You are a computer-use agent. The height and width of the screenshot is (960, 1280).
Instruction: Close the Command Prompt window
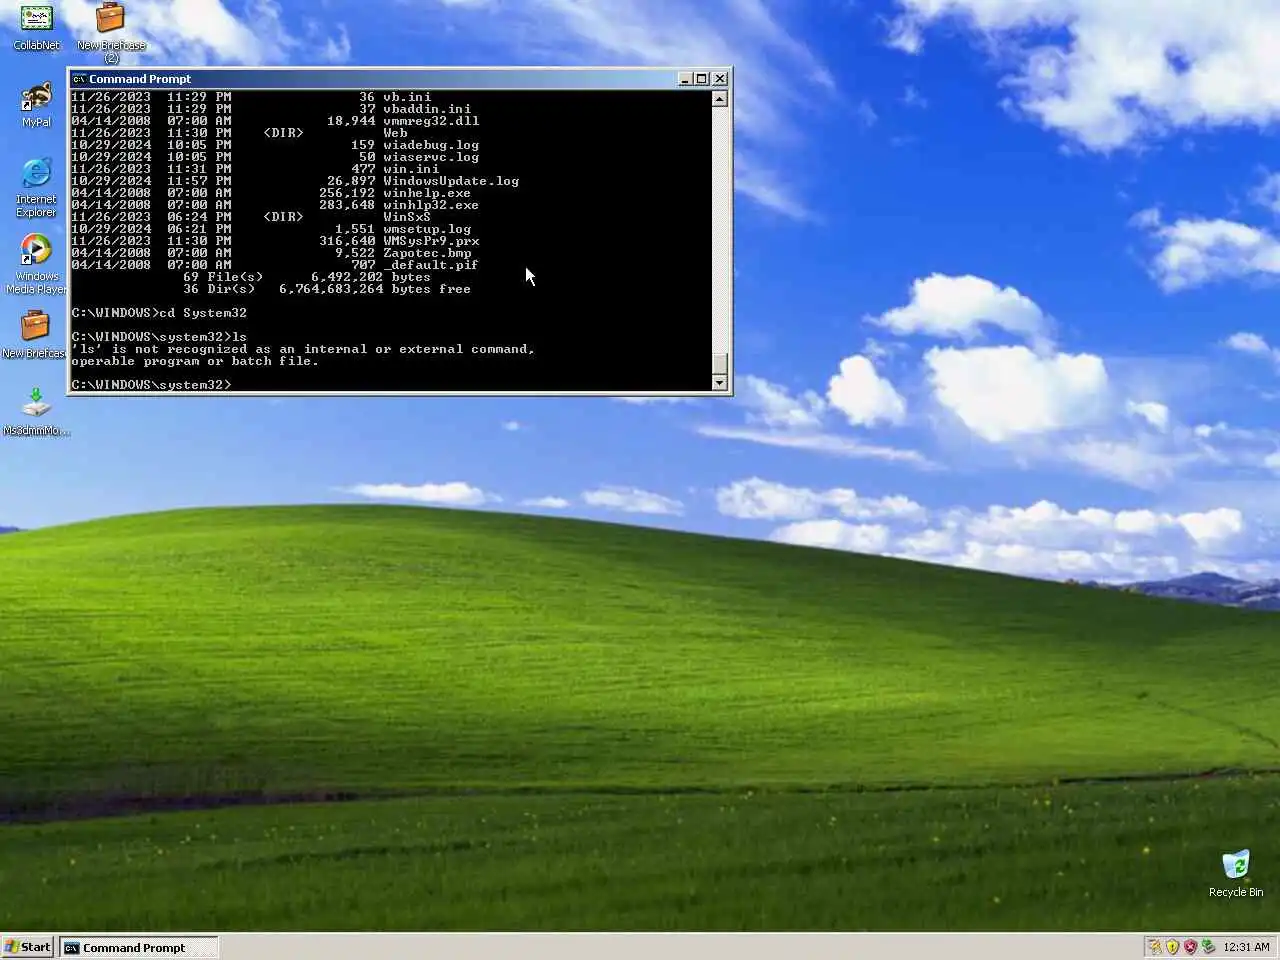(720, 79)
